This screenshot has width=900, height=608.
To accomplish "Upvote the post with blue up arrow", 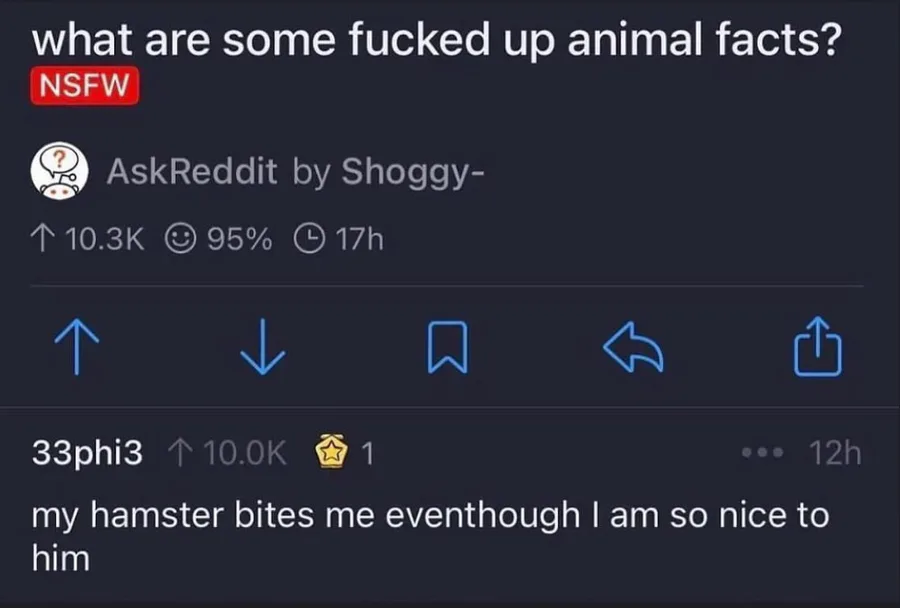I will (x=76, y=347).
